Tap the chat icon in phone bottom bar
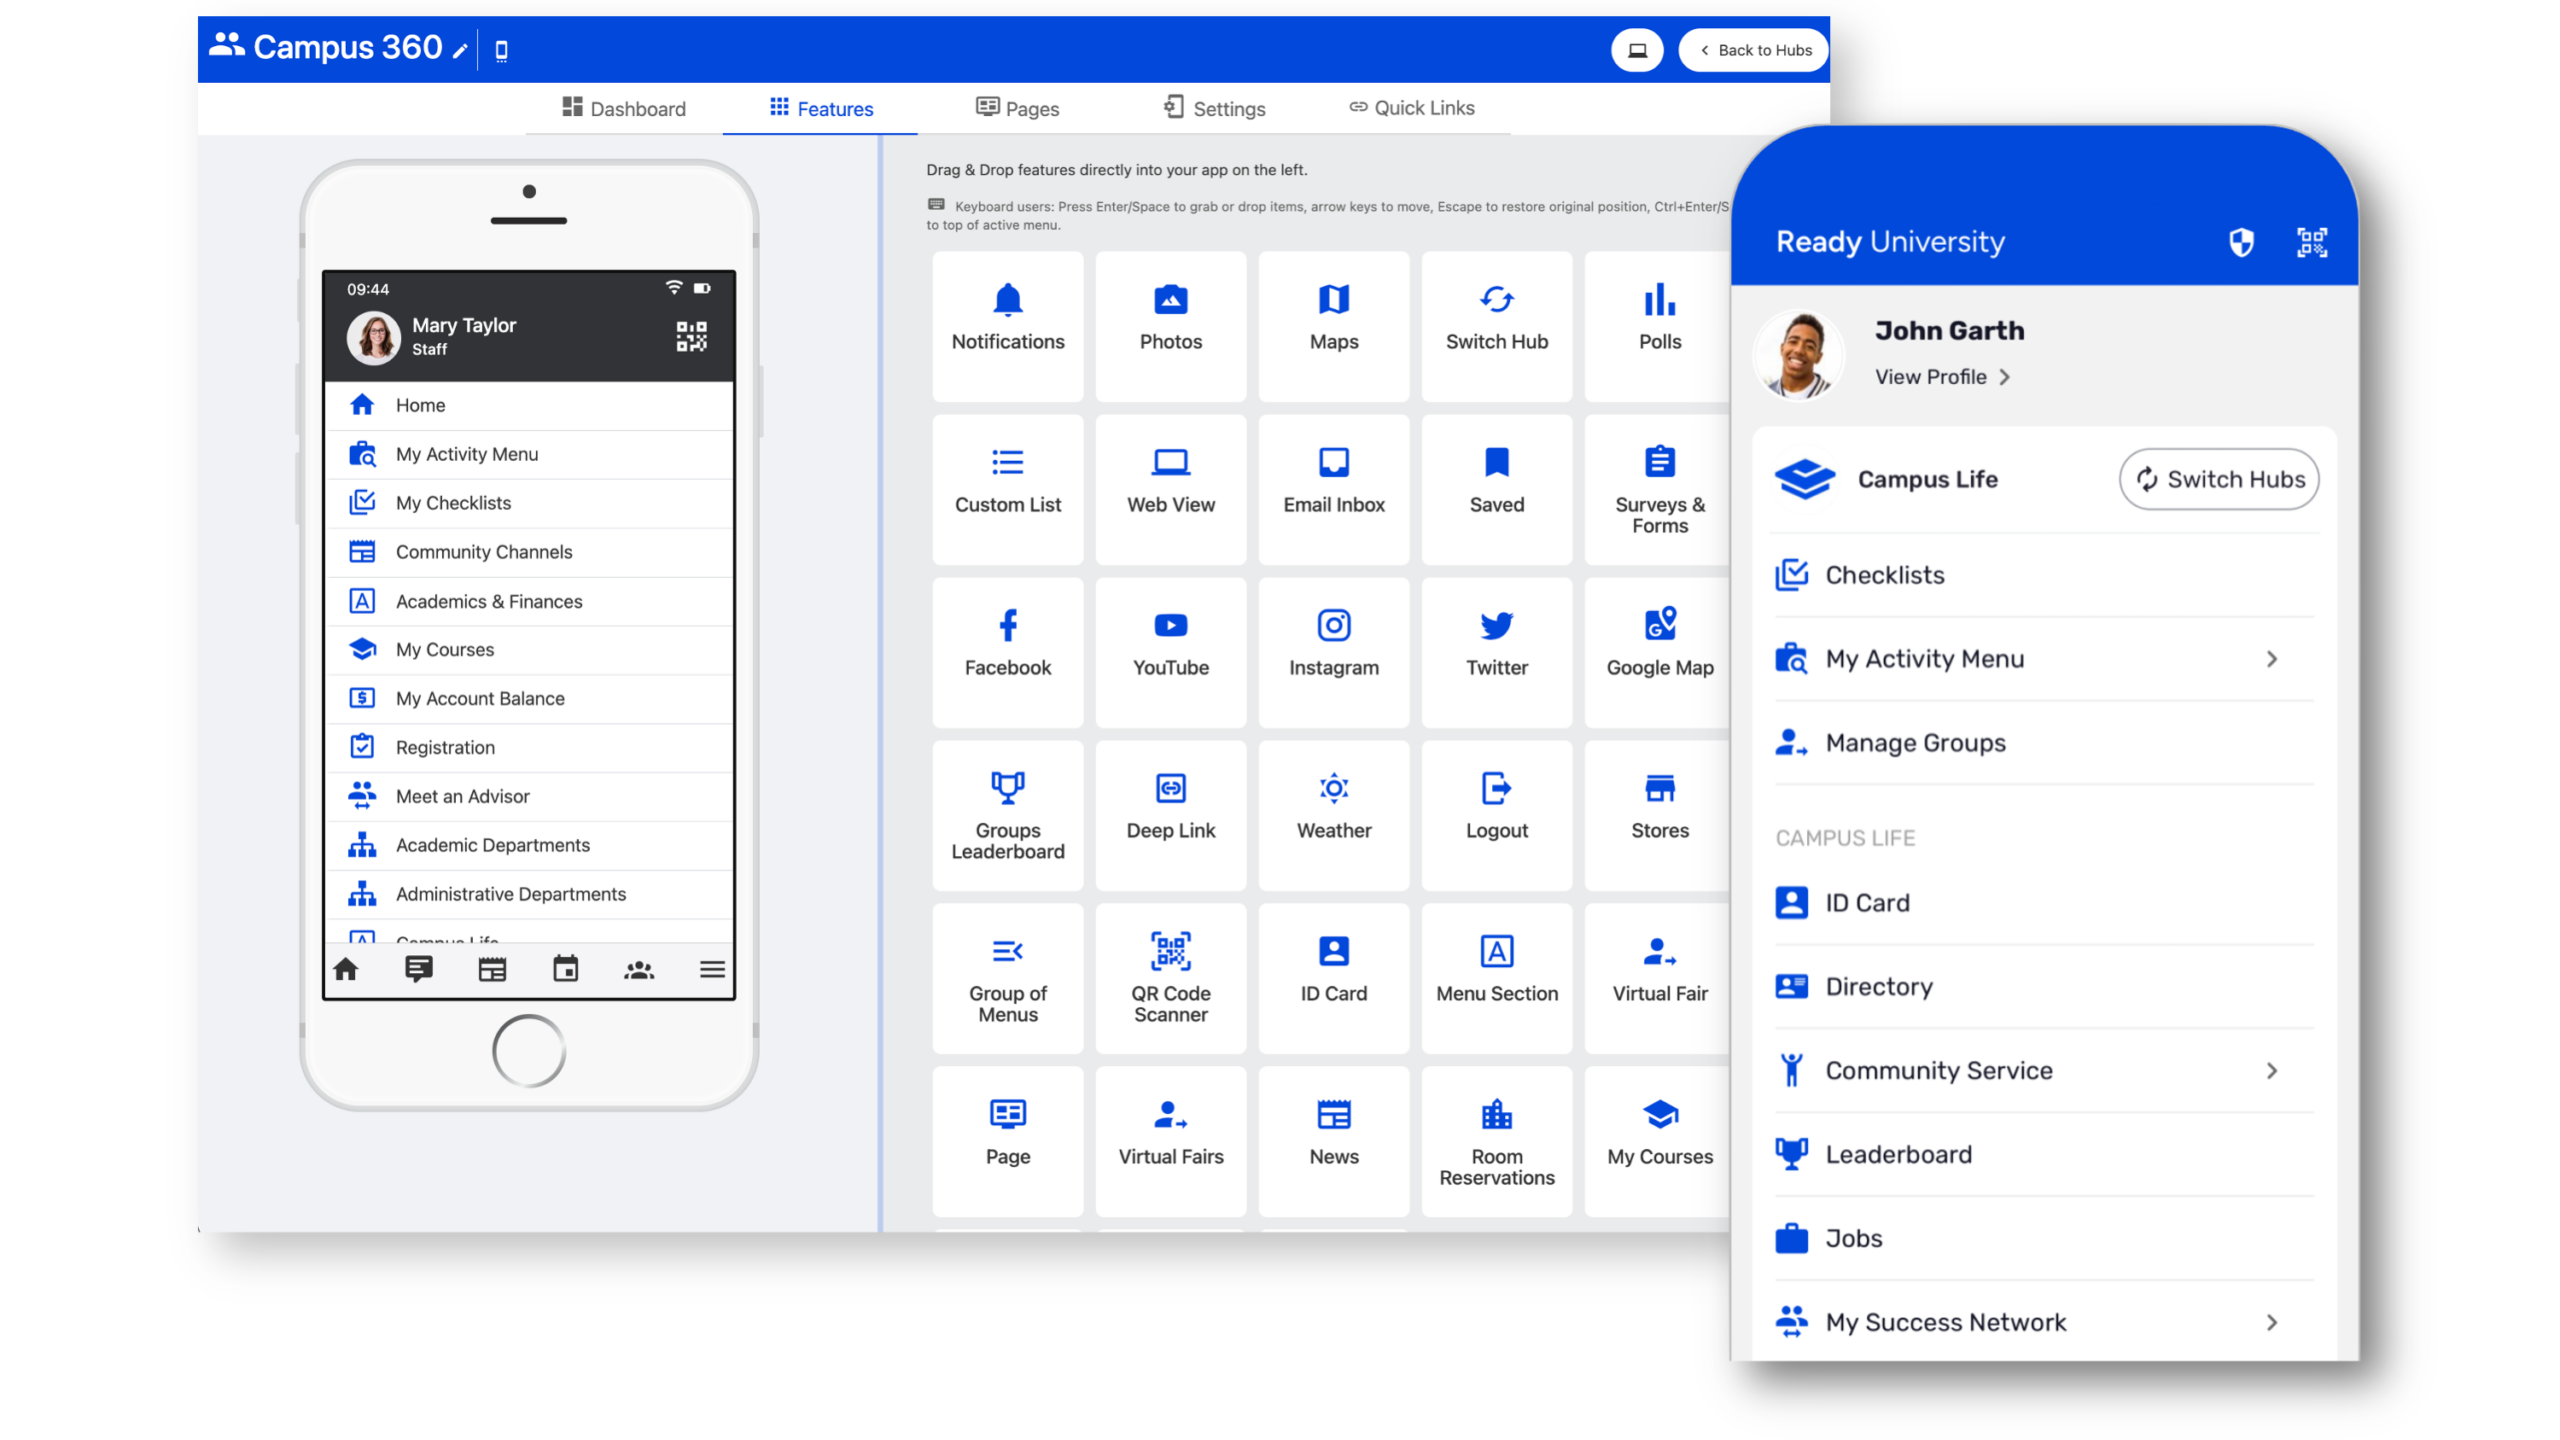2560x1440 pixels. (x=419, y=969)
